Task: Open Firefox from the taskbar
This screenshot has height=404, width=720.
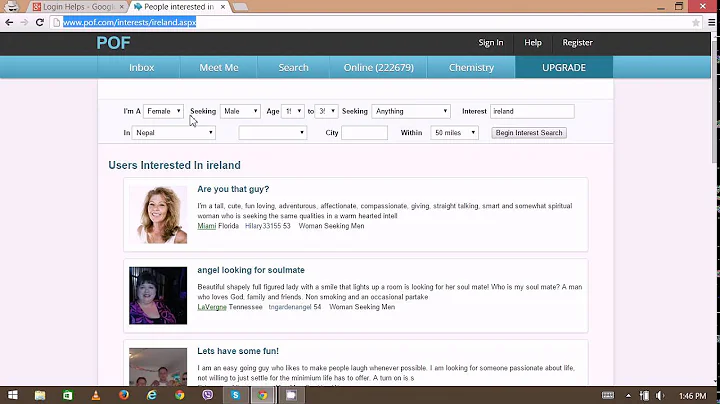Action: click(x=124, y=395)
